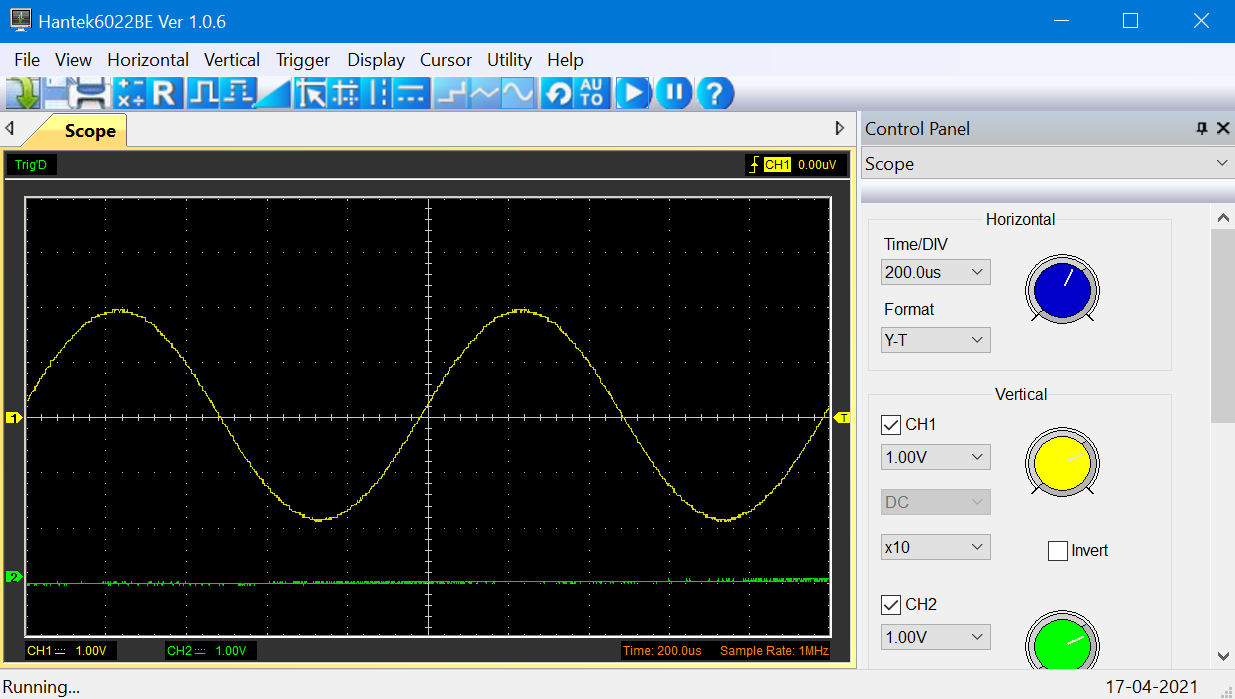Screen dimensions: 1235x699
Task: Click the Scope tab
Action: (89, 131)
